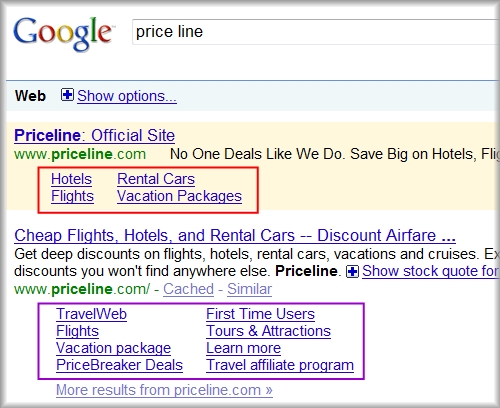Open Priceline: Official Site ad link
The width and height of the screenshot is (500, 408).
[x=94, y=136]
